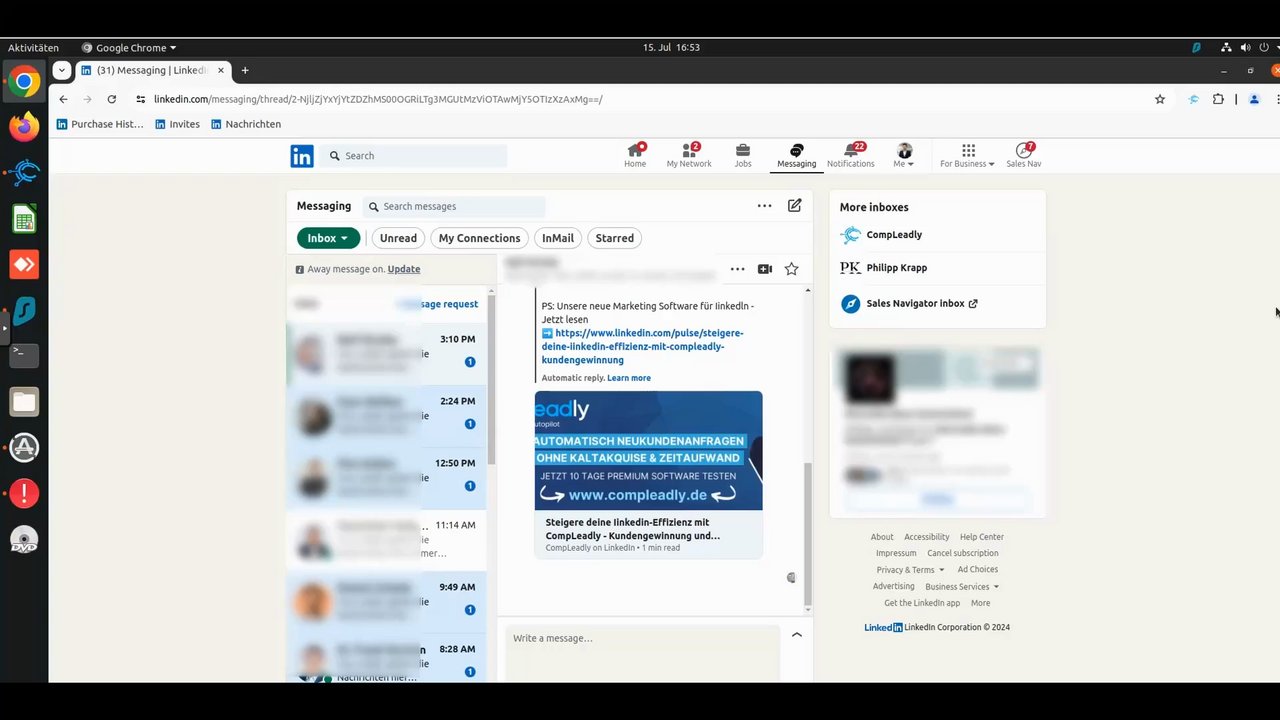Viewport: 1280px width, 720px height.
Task: Open the 11:14 AM conversation
Action: click(x=386, y=540)
